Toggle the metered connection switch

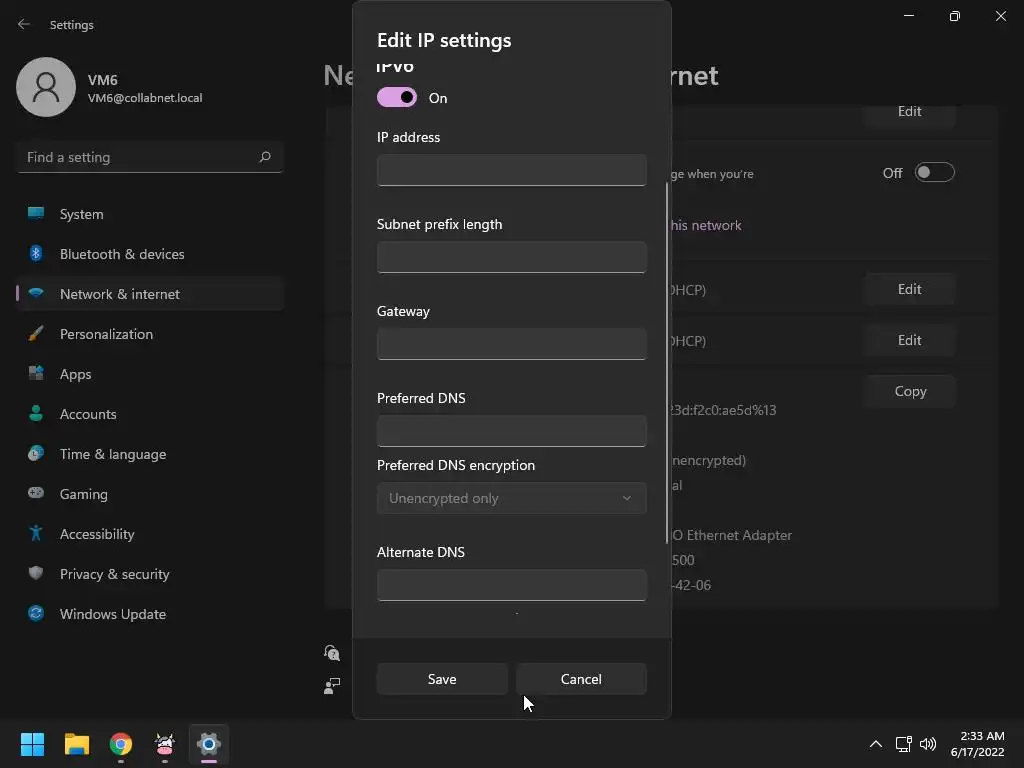pos(934,173)
